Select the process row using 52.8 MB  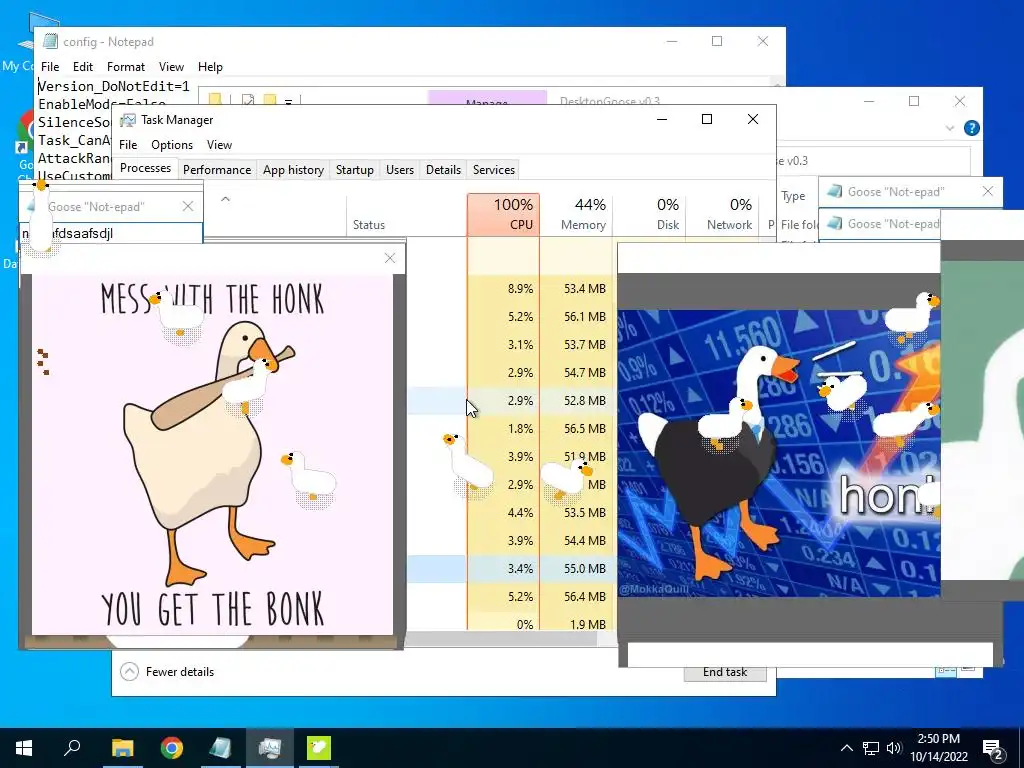click(511, 401)
